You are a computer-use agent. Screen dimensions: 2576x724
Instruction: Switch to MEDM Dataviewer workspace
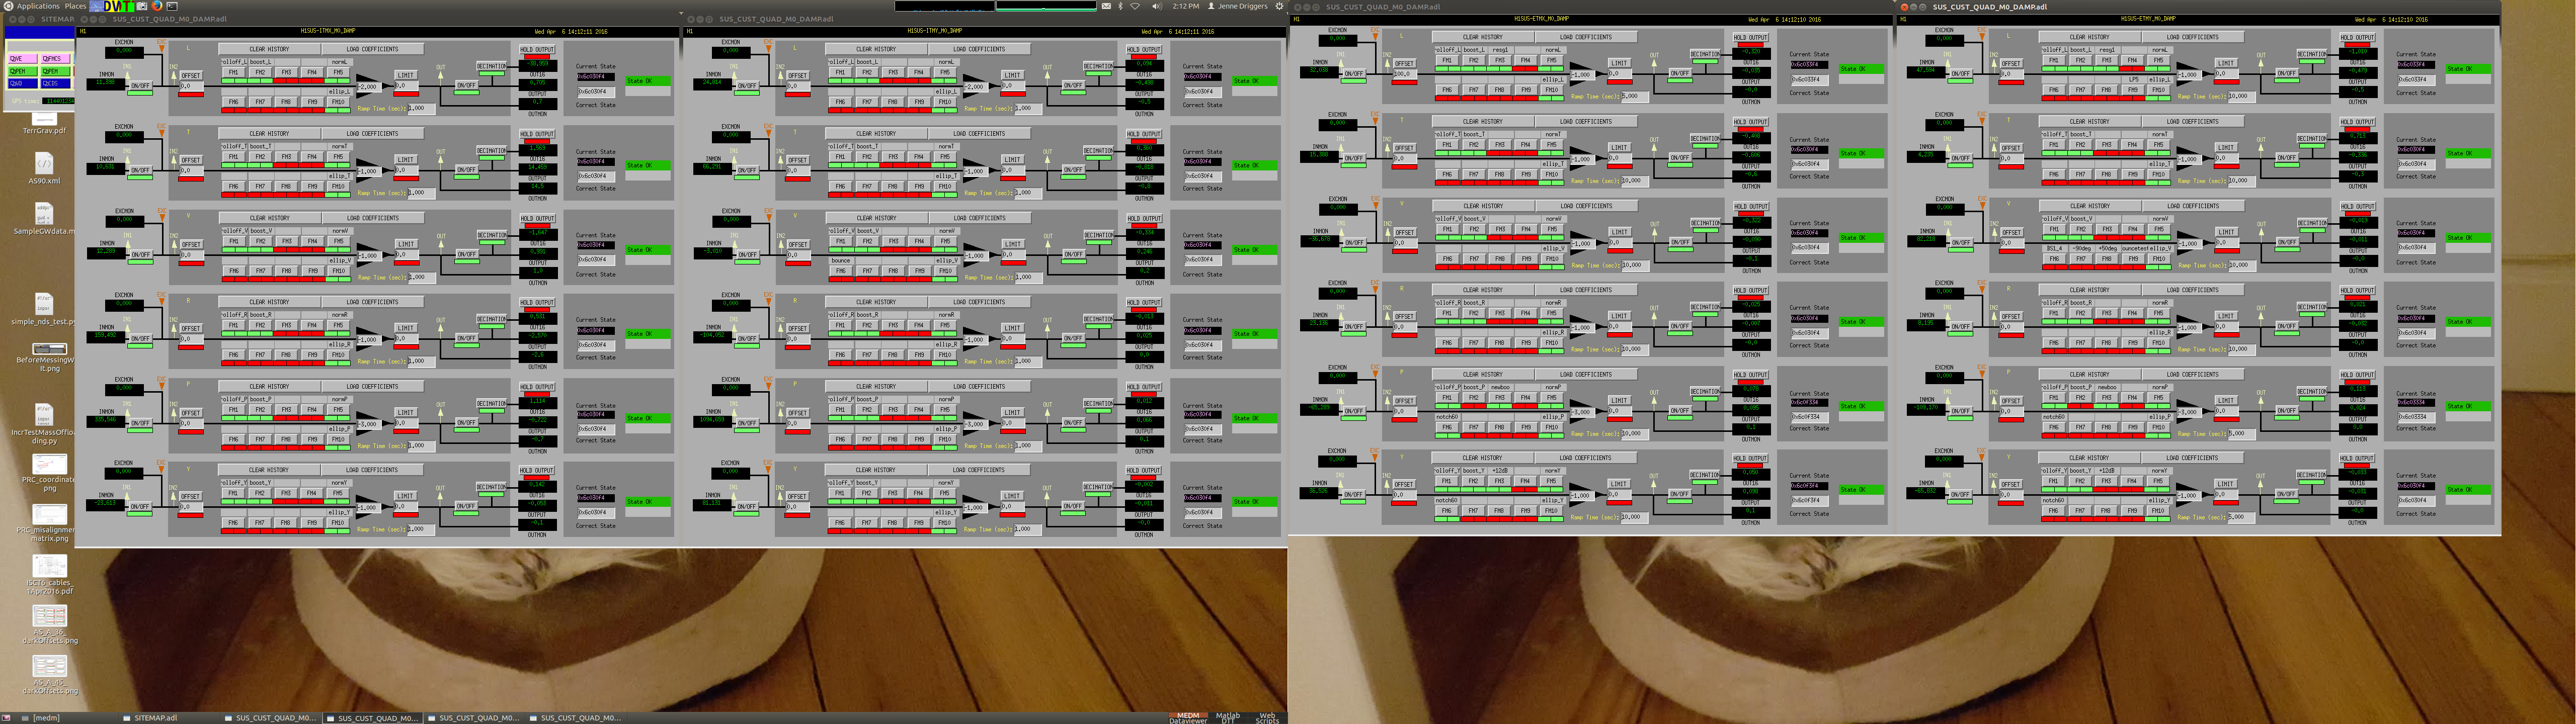[1188, 717]
